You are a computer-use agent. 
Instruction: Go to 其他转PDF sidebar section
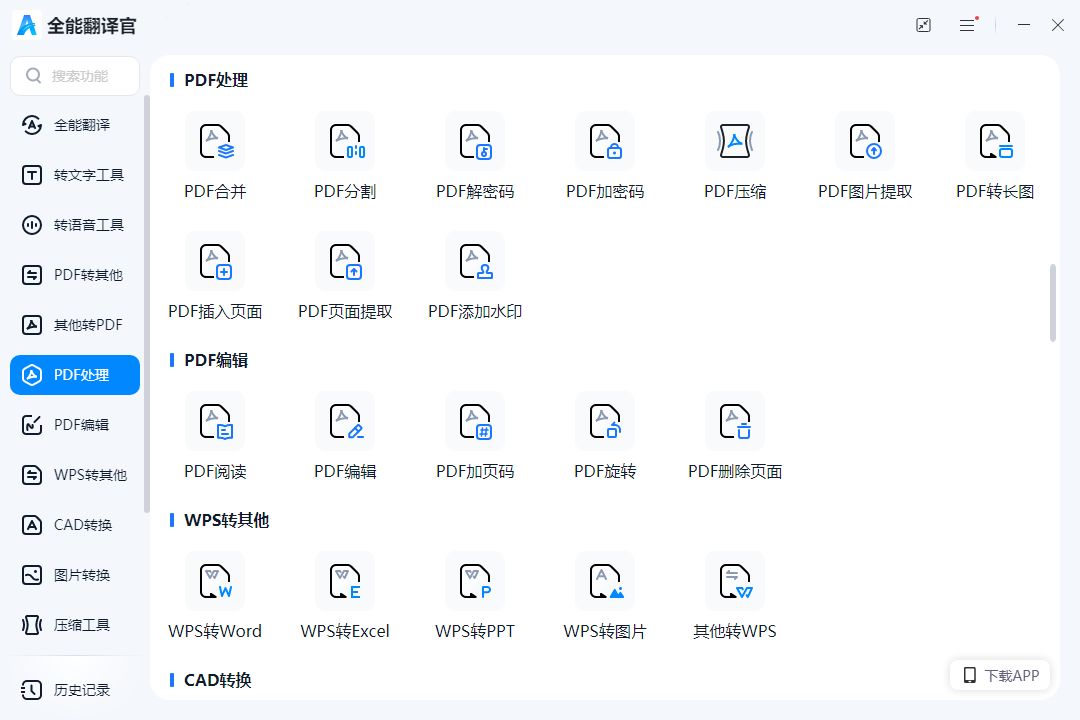(75, 325)
